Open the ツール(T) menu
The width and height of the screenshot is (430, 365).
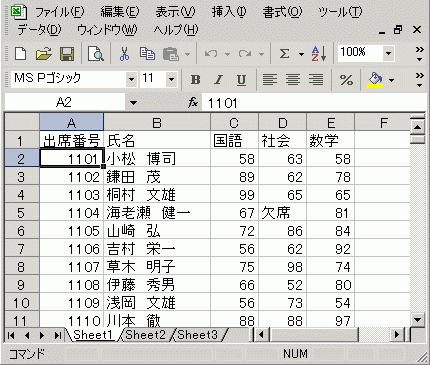coord(340,12)
